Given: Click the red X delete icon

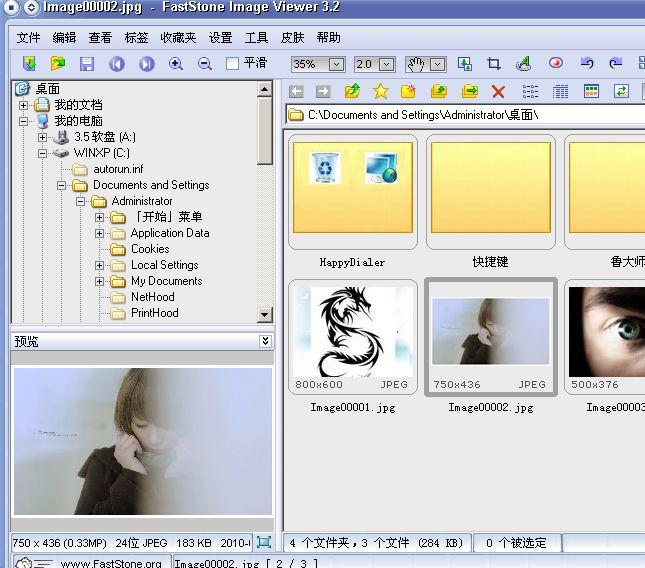Looking at the screenshot, I should click(498, 91).
